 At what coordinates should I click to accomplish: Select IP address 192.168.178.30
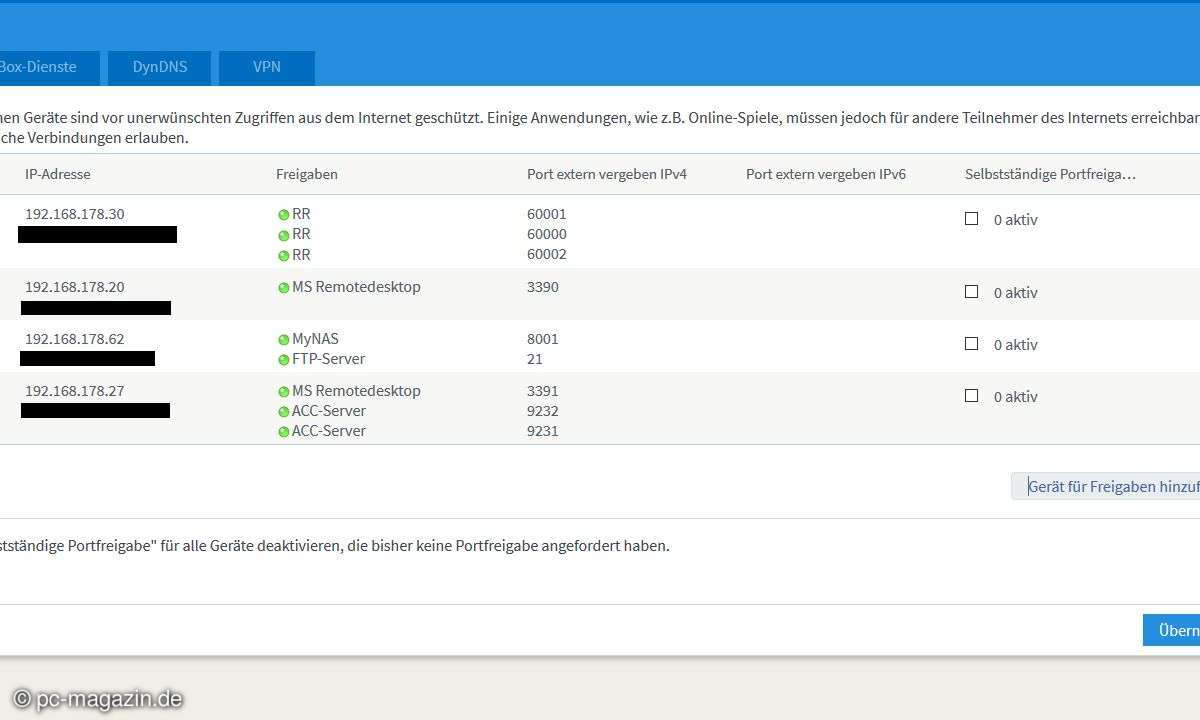(x=75, y=214)
